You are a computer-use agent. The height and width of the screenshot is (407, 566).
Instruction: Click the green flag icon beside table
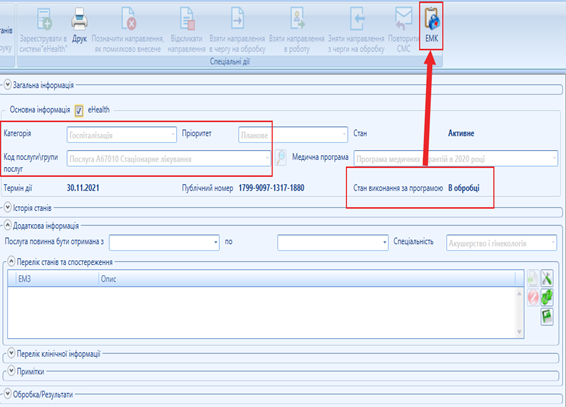[x=547, y=317]
